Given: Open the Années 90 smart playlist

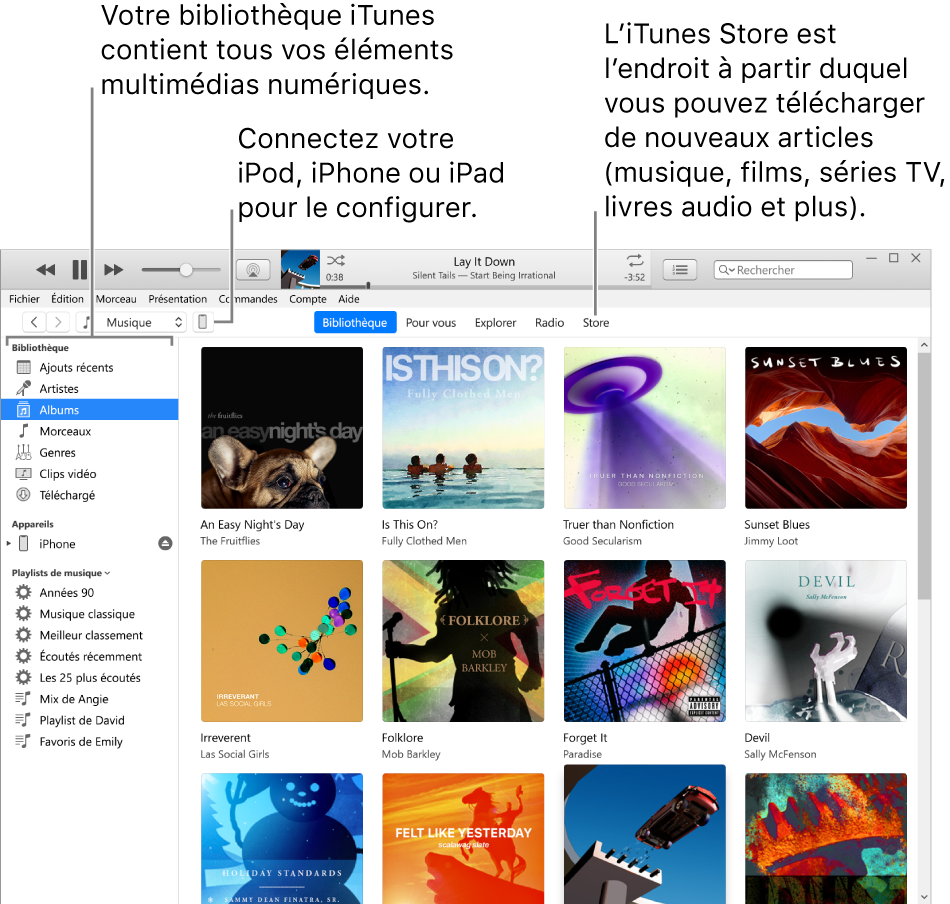Looking at the screenshot, I should point(90,592).
